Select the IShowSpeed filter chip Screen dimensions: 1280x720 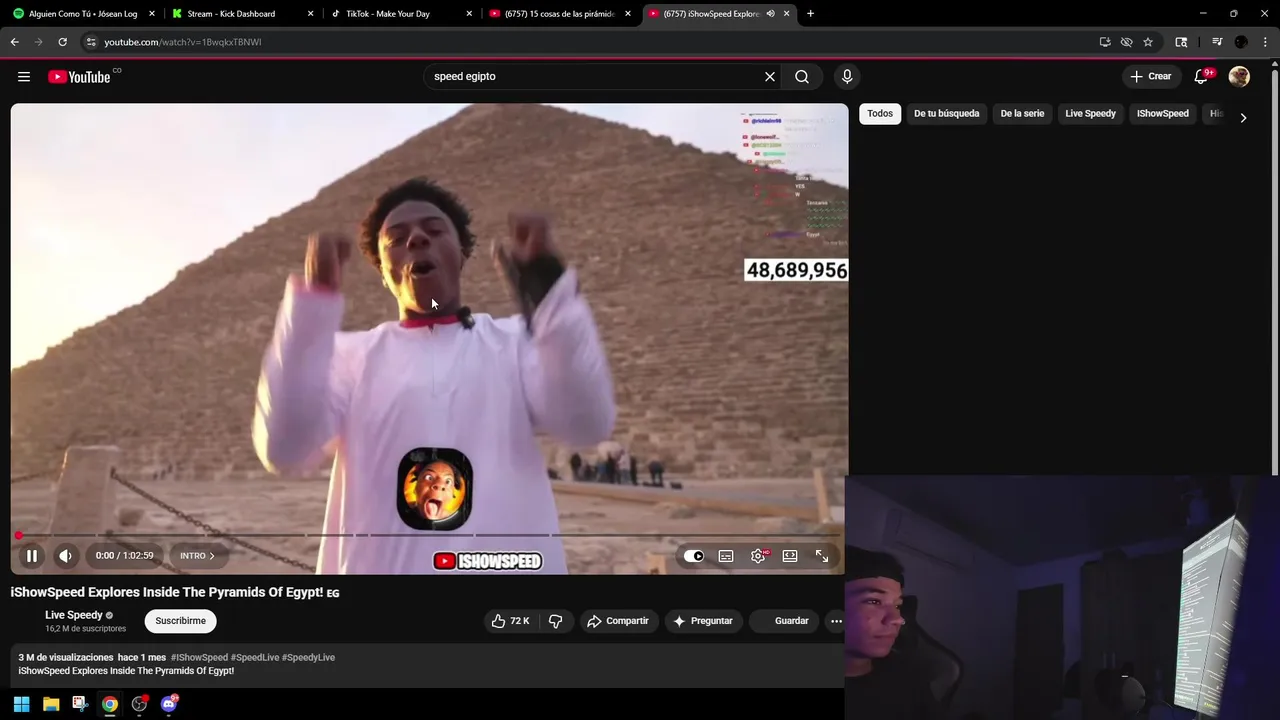click(x=1162, y=114)
